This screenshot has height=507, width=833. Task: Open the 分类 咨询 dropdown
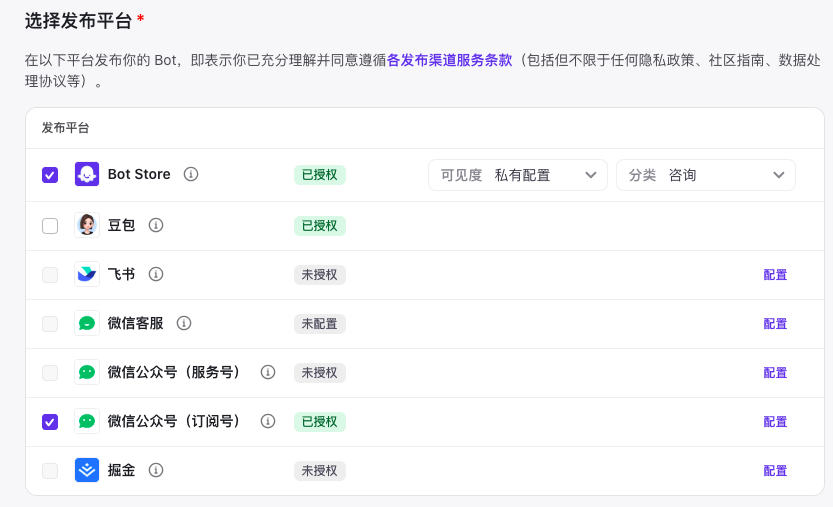point(706,175)
